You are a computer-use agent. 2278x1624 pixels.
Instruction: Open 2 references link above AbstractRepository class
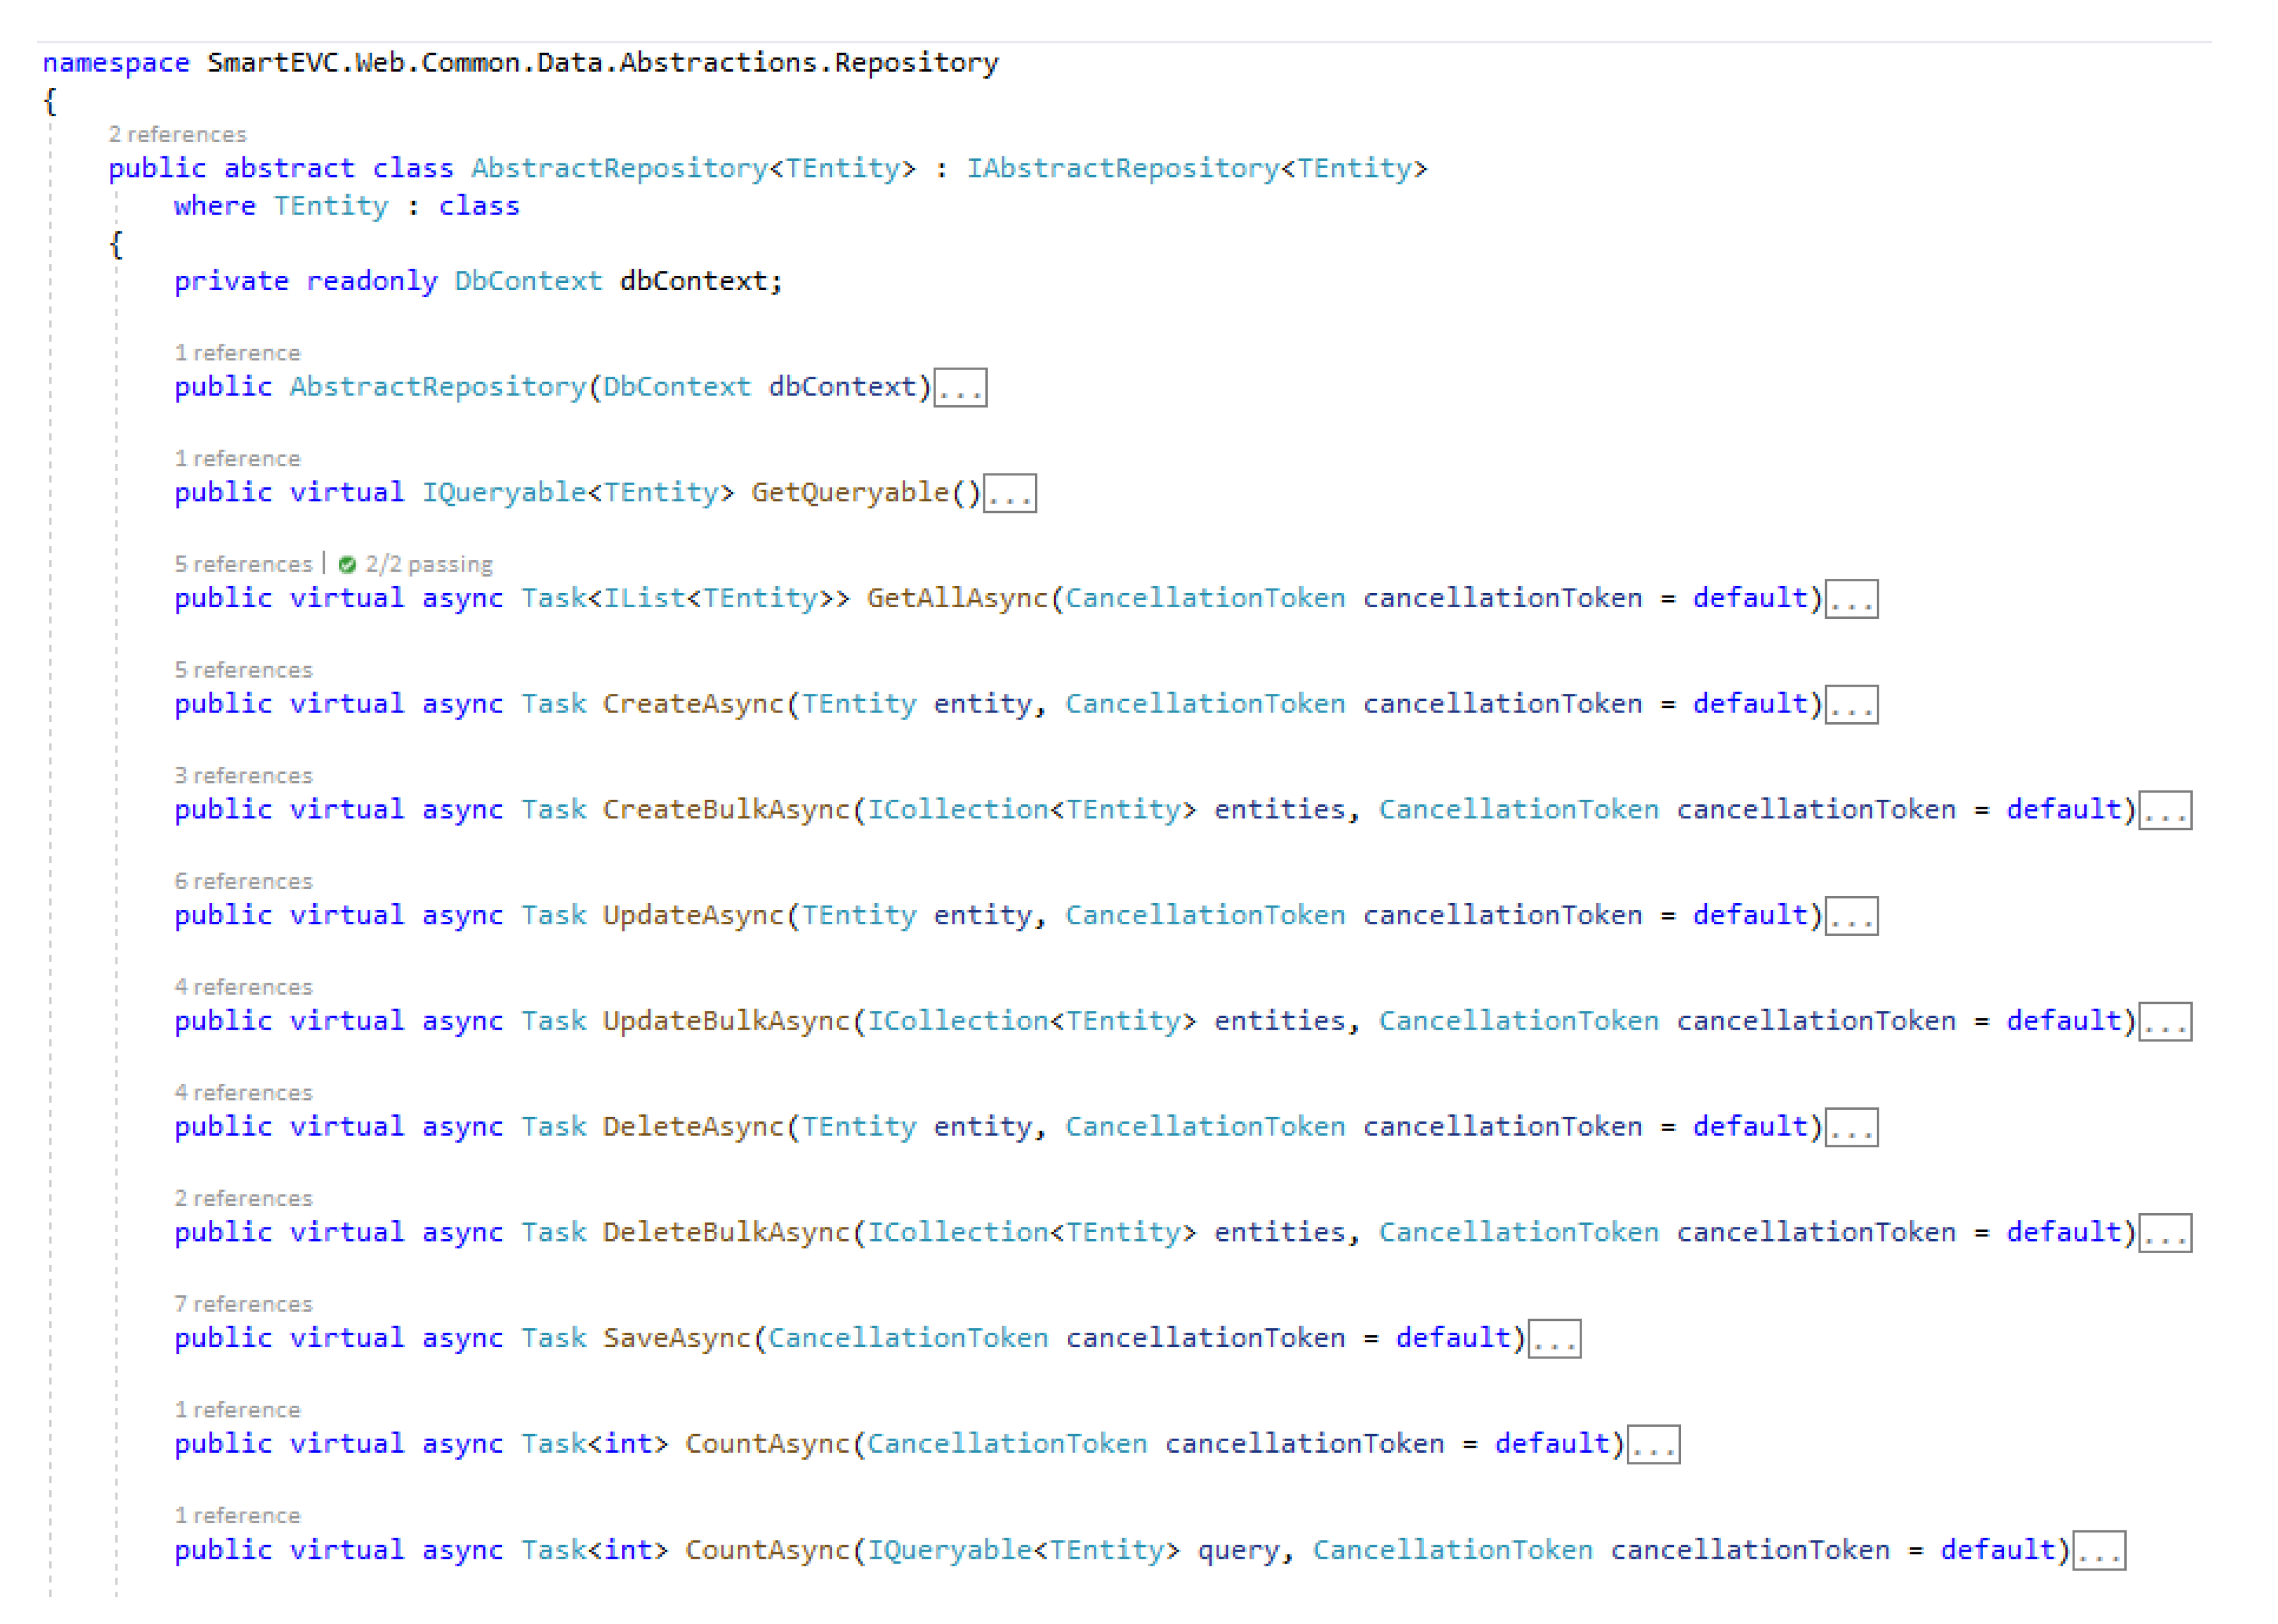[177, 135]
